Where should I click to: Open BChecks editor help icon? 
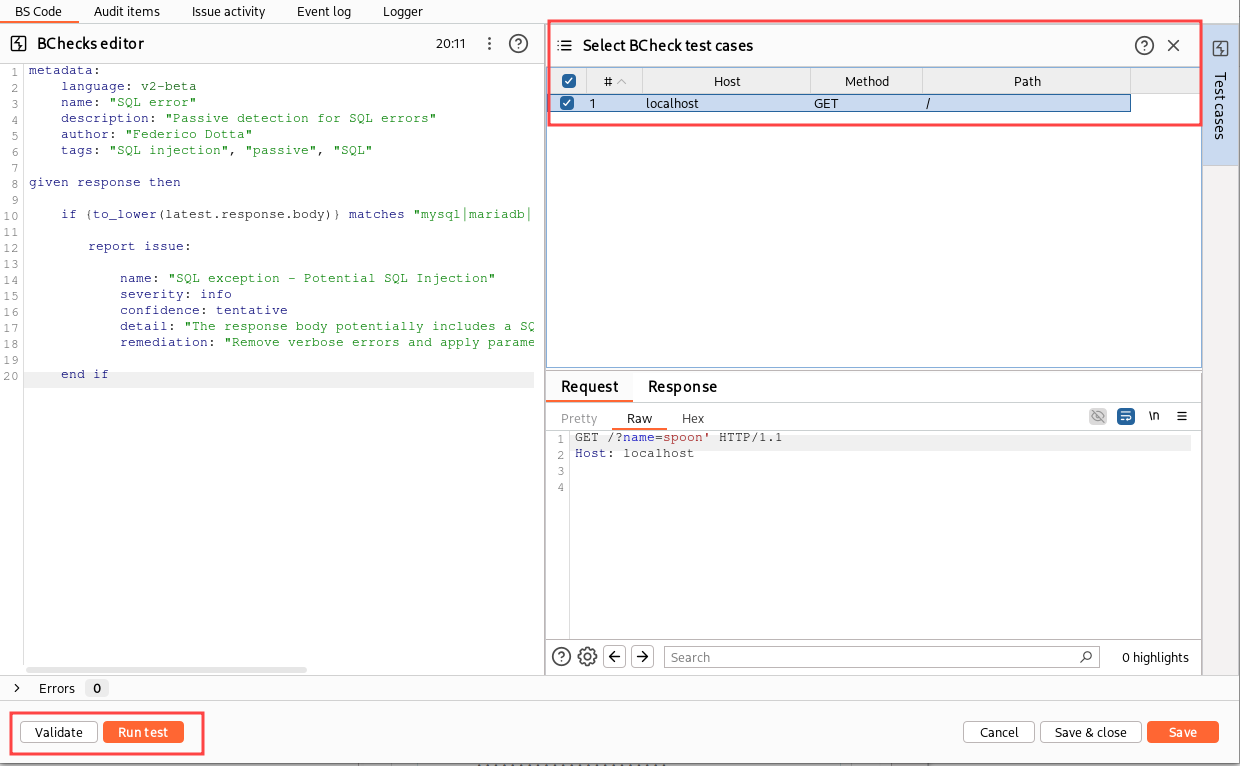518,44
